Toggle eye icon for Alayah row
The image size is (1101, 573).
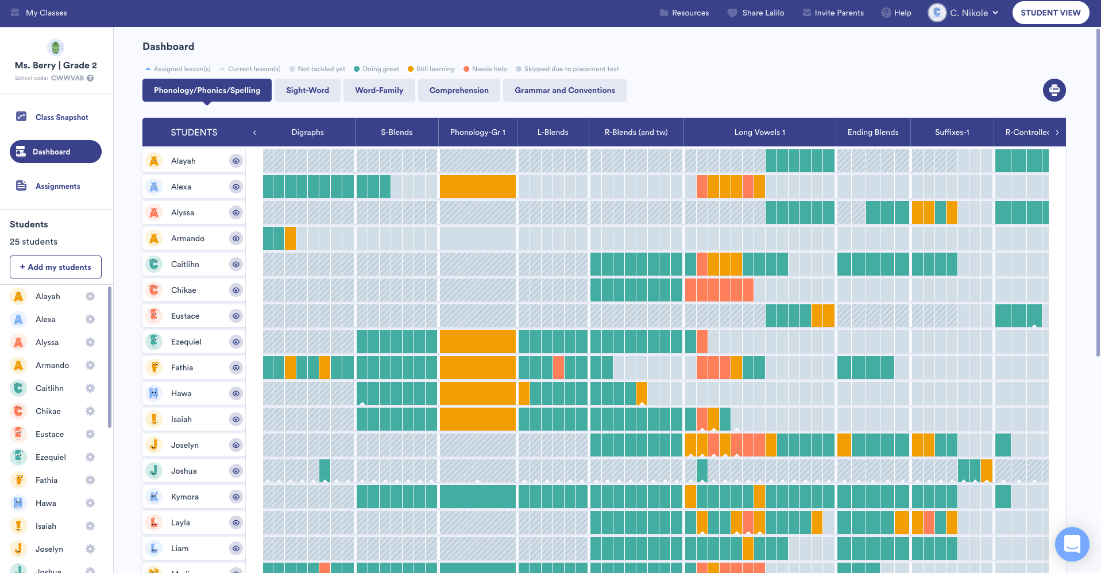pos(236,161)
